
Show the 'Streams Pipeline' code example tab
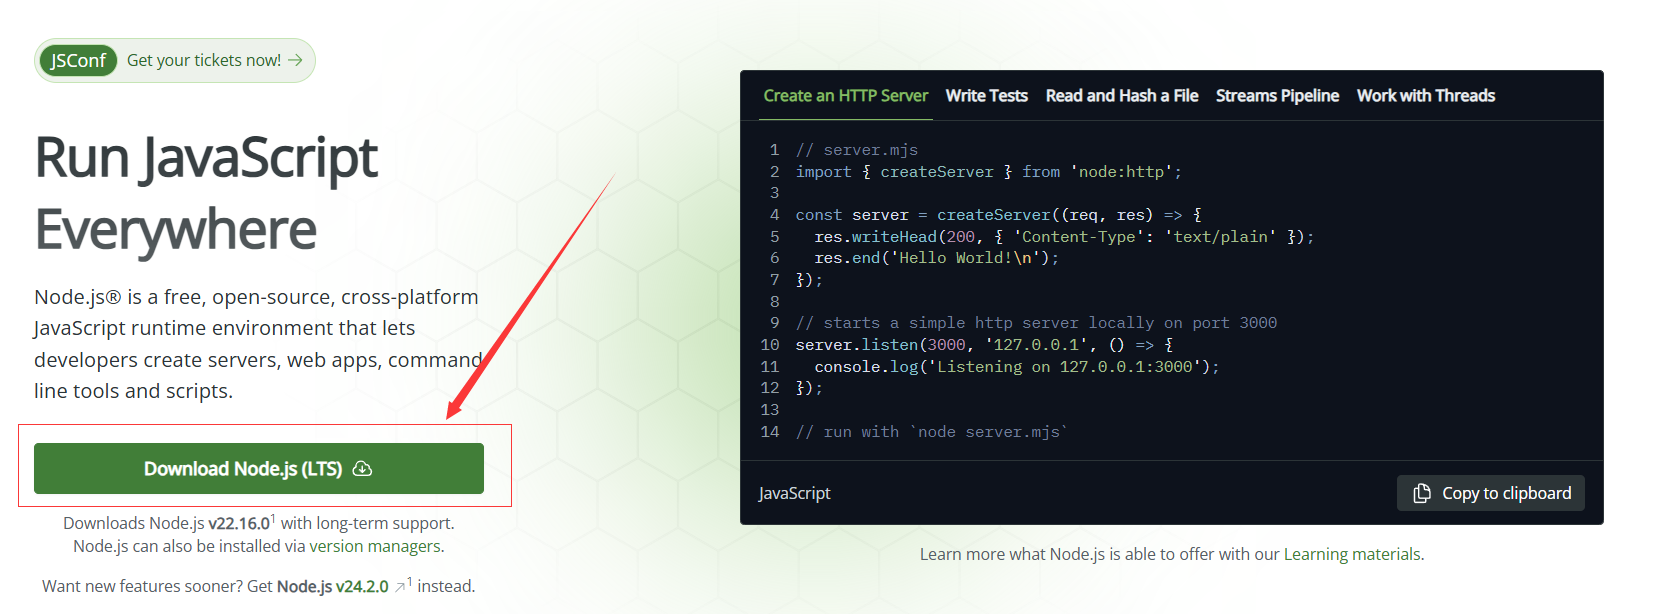coord(1277,96)
